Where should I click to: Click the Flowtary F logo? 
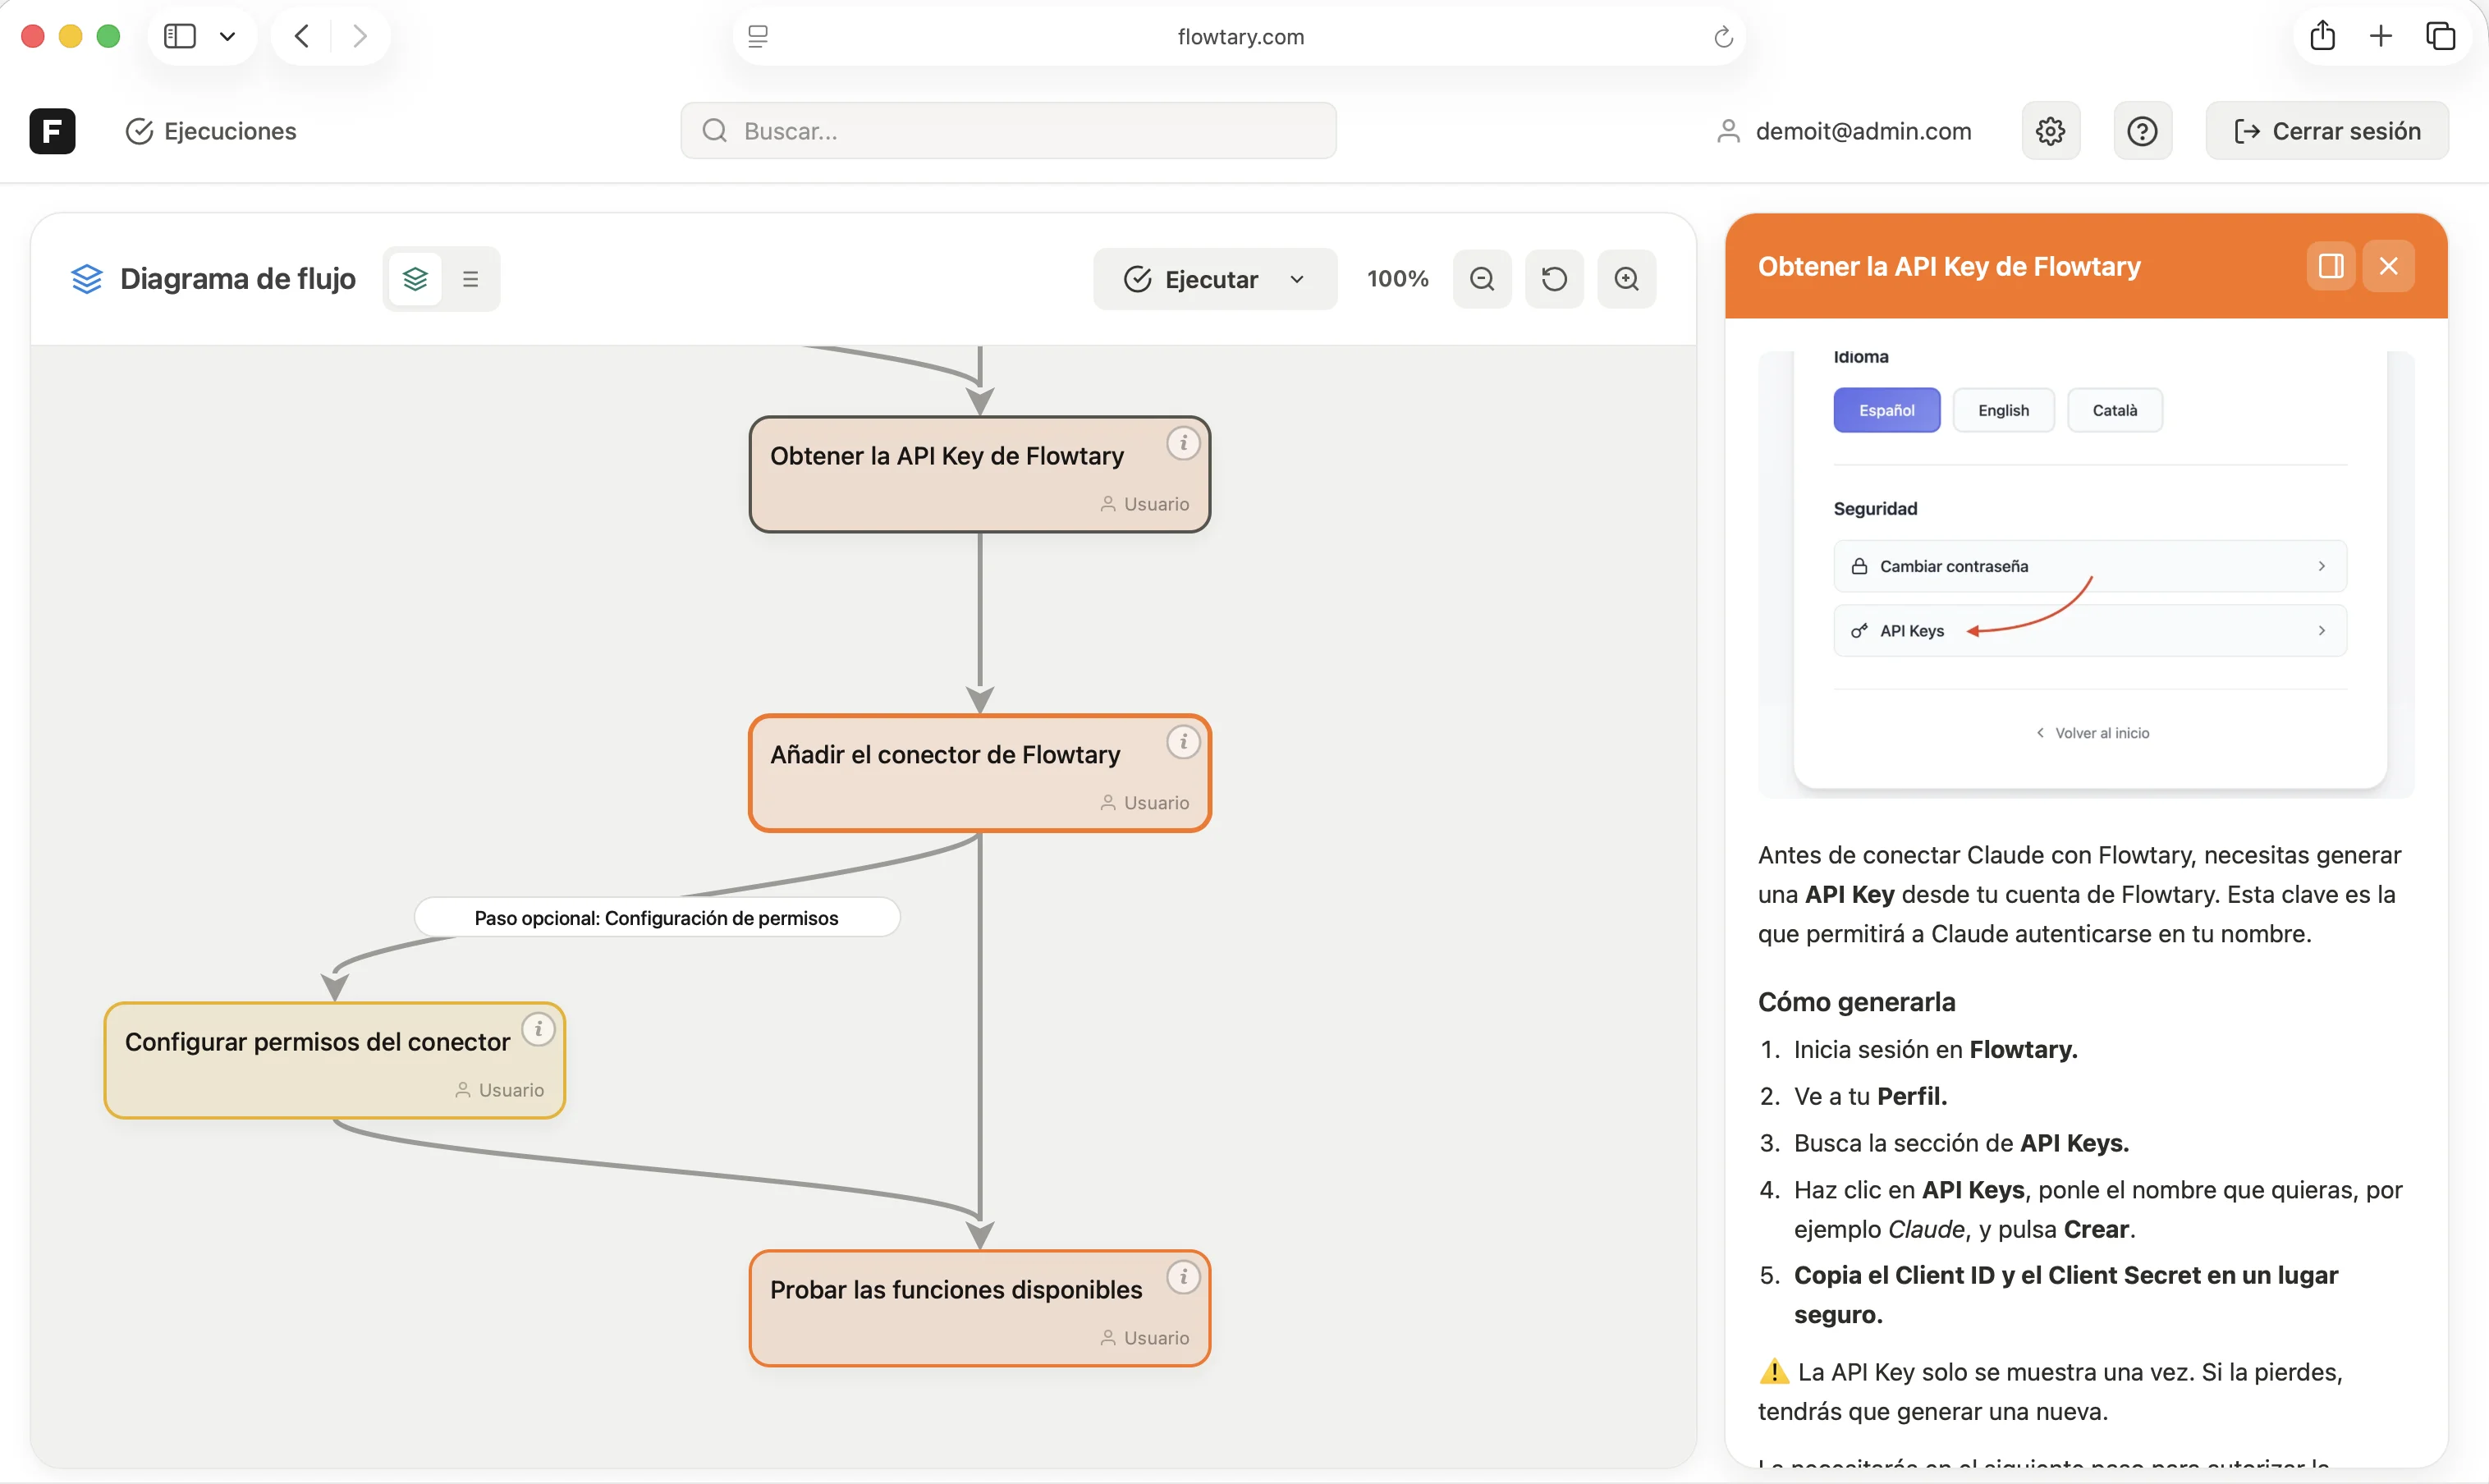coord(52,131)
